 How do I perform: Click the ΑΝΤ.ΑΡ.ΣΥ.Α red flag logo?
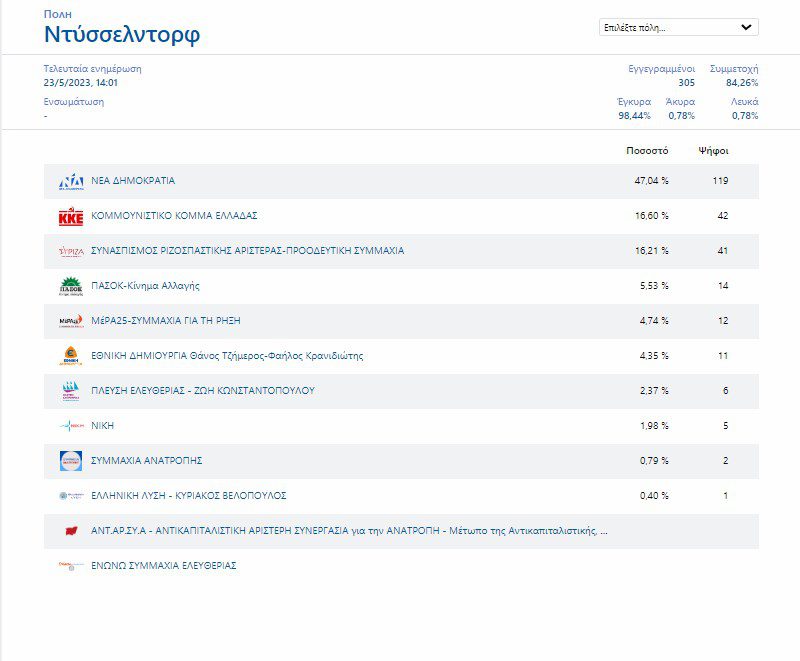[x=71, y=531]
